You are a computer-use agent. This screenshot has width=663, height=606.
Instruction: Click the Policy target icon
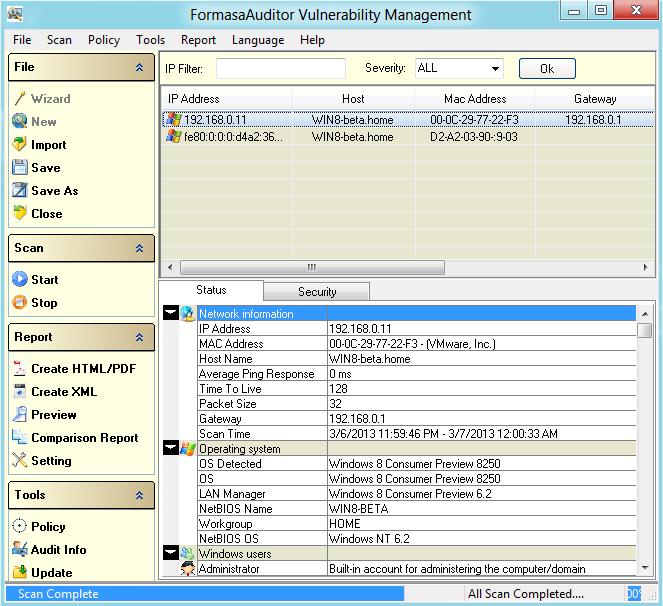pyautogui.click(x=19, y=526)
